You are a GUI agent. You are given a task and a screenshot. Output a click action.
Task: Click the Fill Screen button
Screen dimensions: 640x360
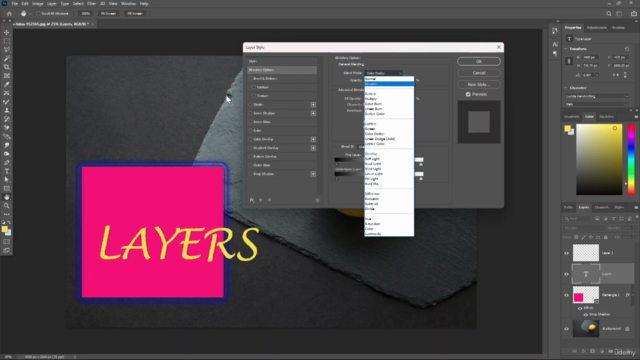(x=135, y=13)
